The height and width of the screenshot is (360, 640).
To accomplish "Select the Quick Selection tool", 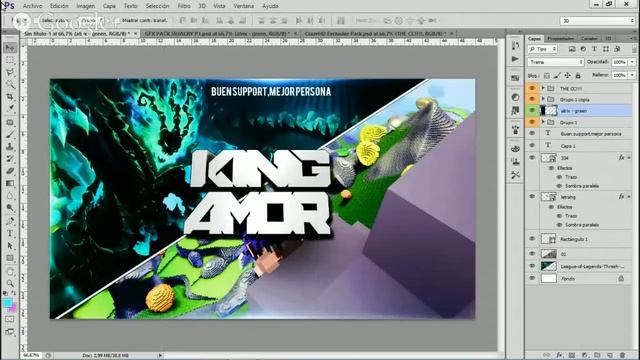I will point(10,84).
